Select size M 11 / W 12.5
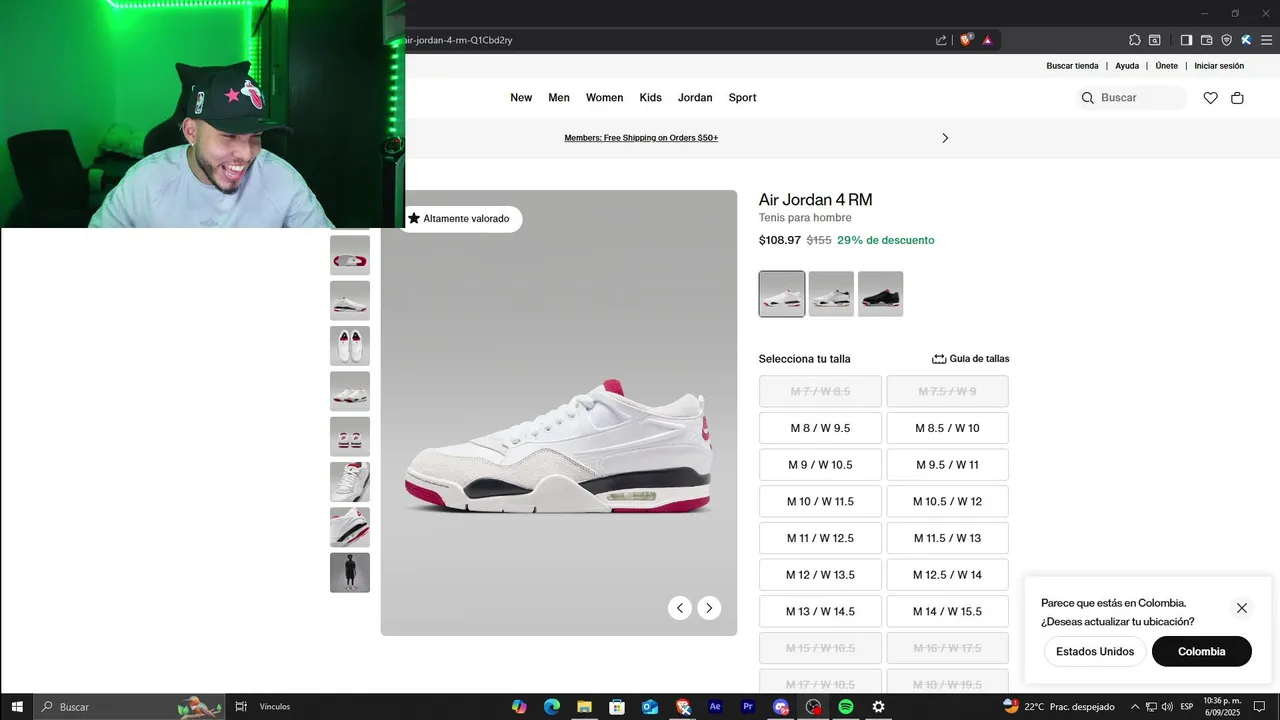 pos(820,538)
